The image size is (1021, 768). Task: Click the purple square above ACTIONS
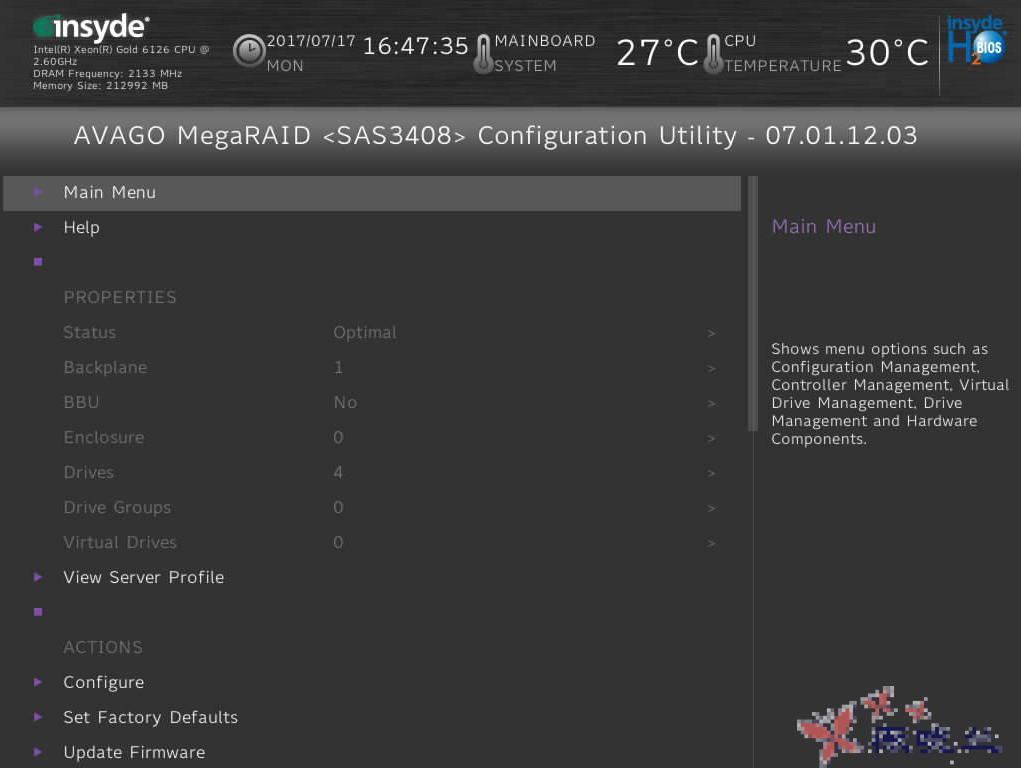pyautogui.click(x=38, y=612)
